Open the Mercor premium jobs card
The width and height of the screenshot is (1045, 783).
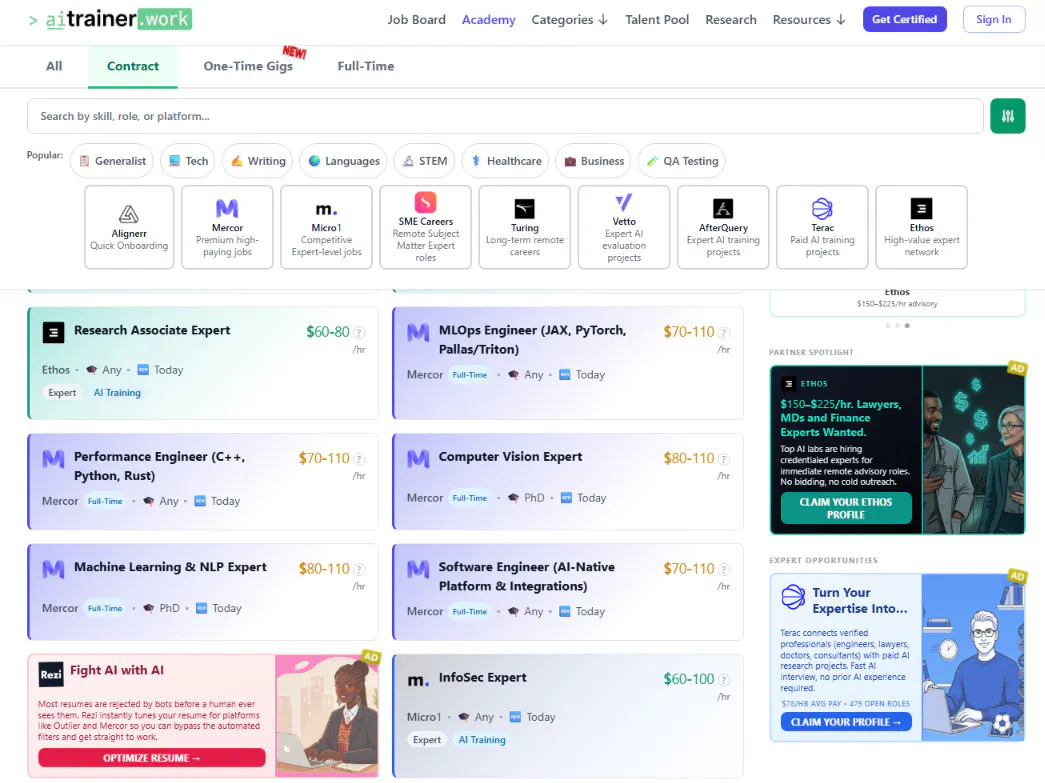pyautogui.click(x=227, y=227)
